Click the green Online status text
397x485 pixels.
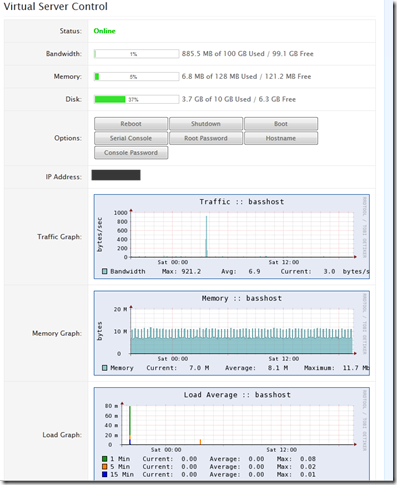click(x=104, y=31)
